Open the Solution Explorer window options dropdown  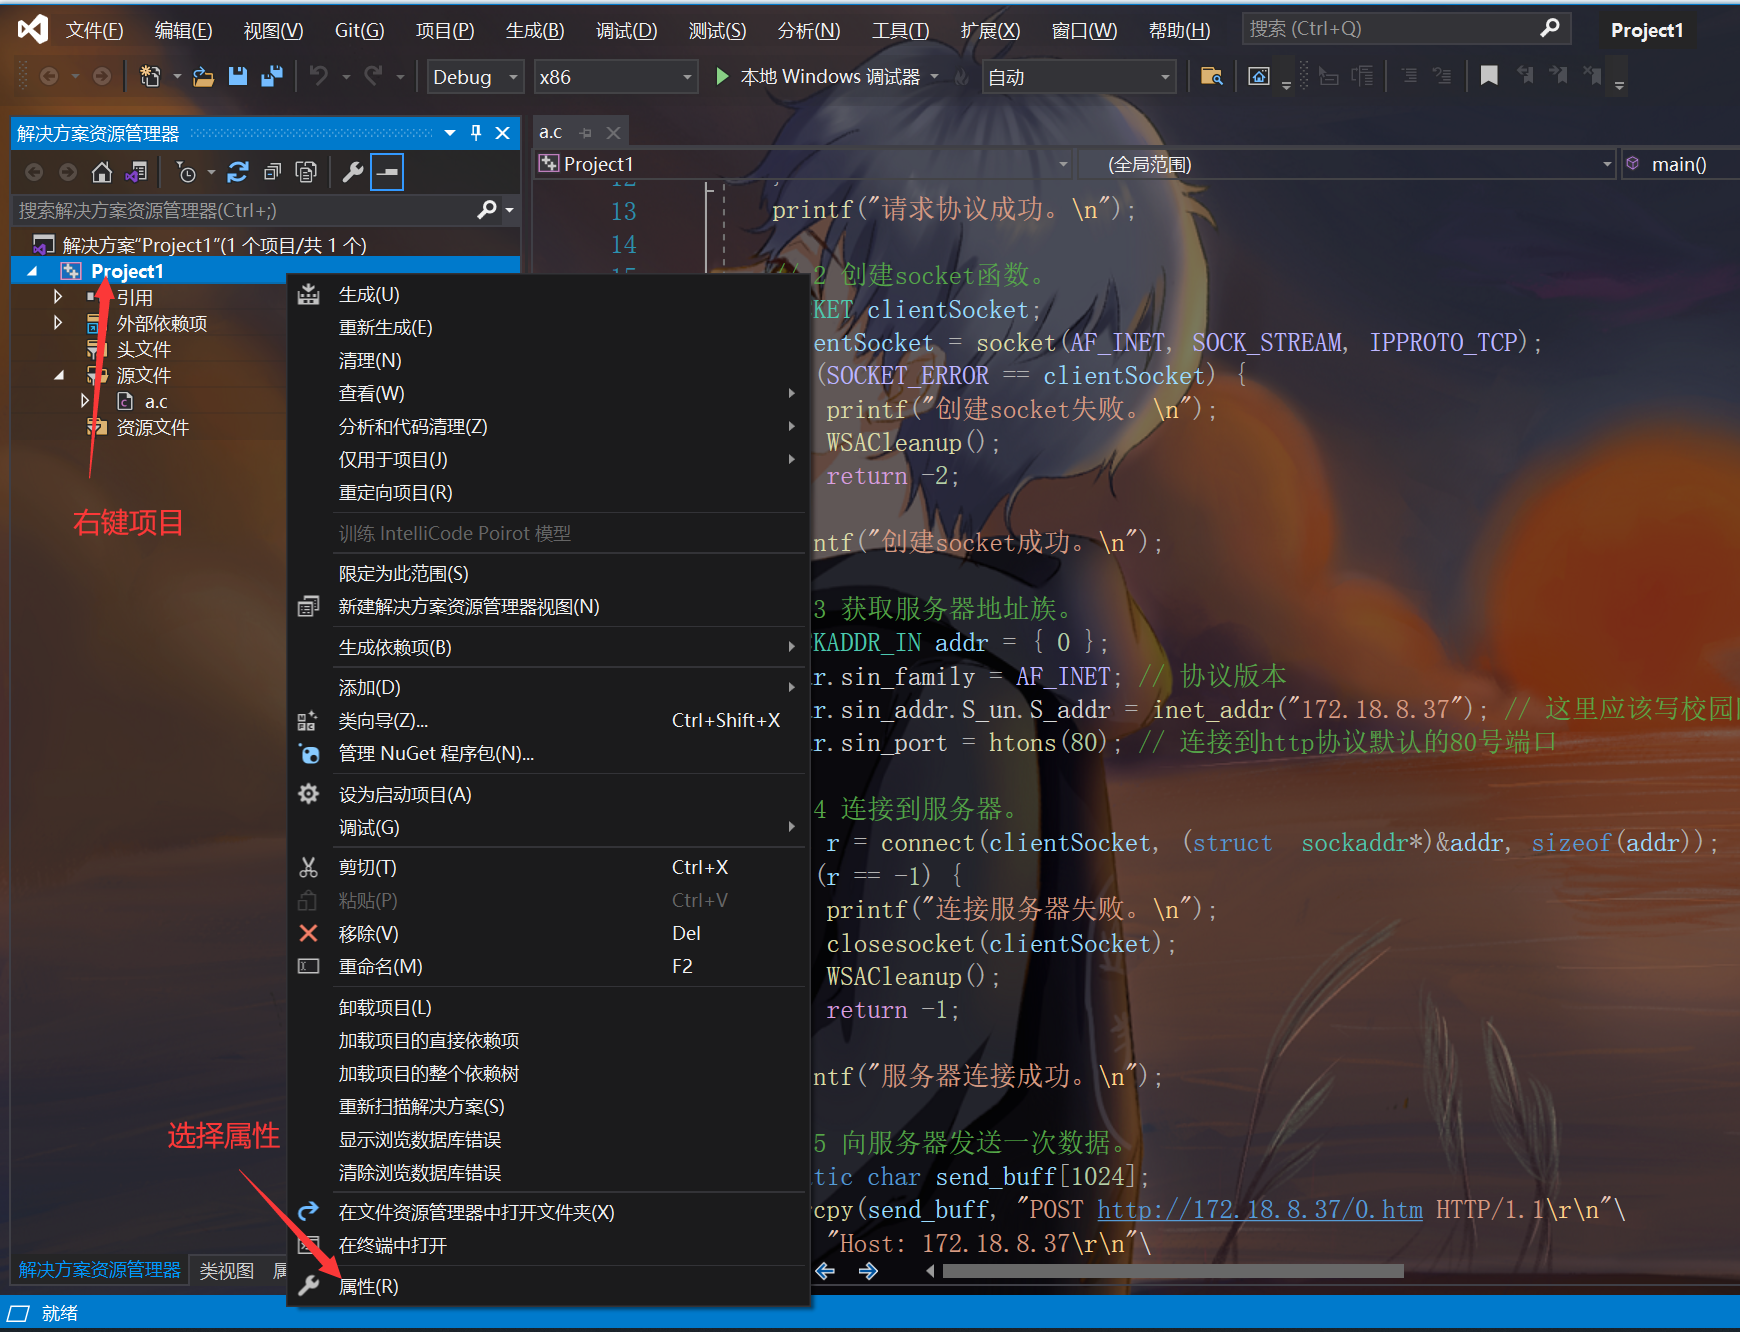(450, 133)
